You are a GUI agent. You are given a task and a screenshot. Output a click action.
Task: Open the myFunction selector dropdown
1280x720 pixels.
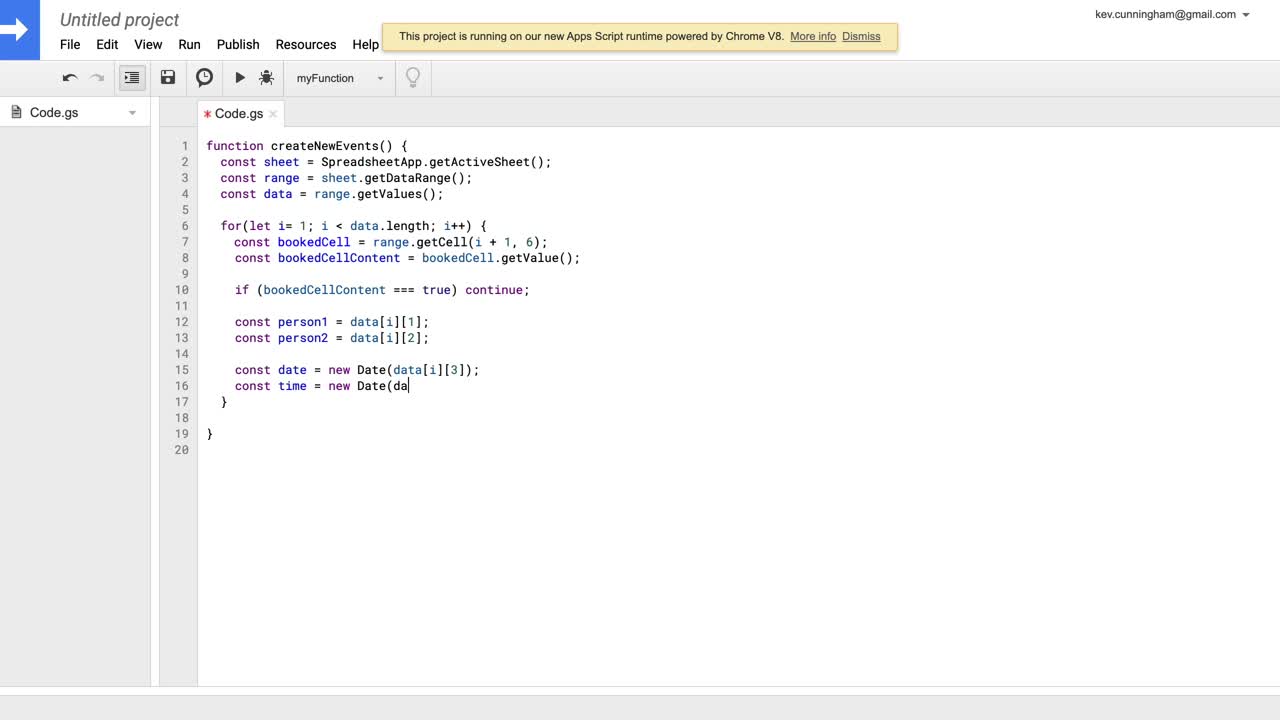(x=340, y=78)
